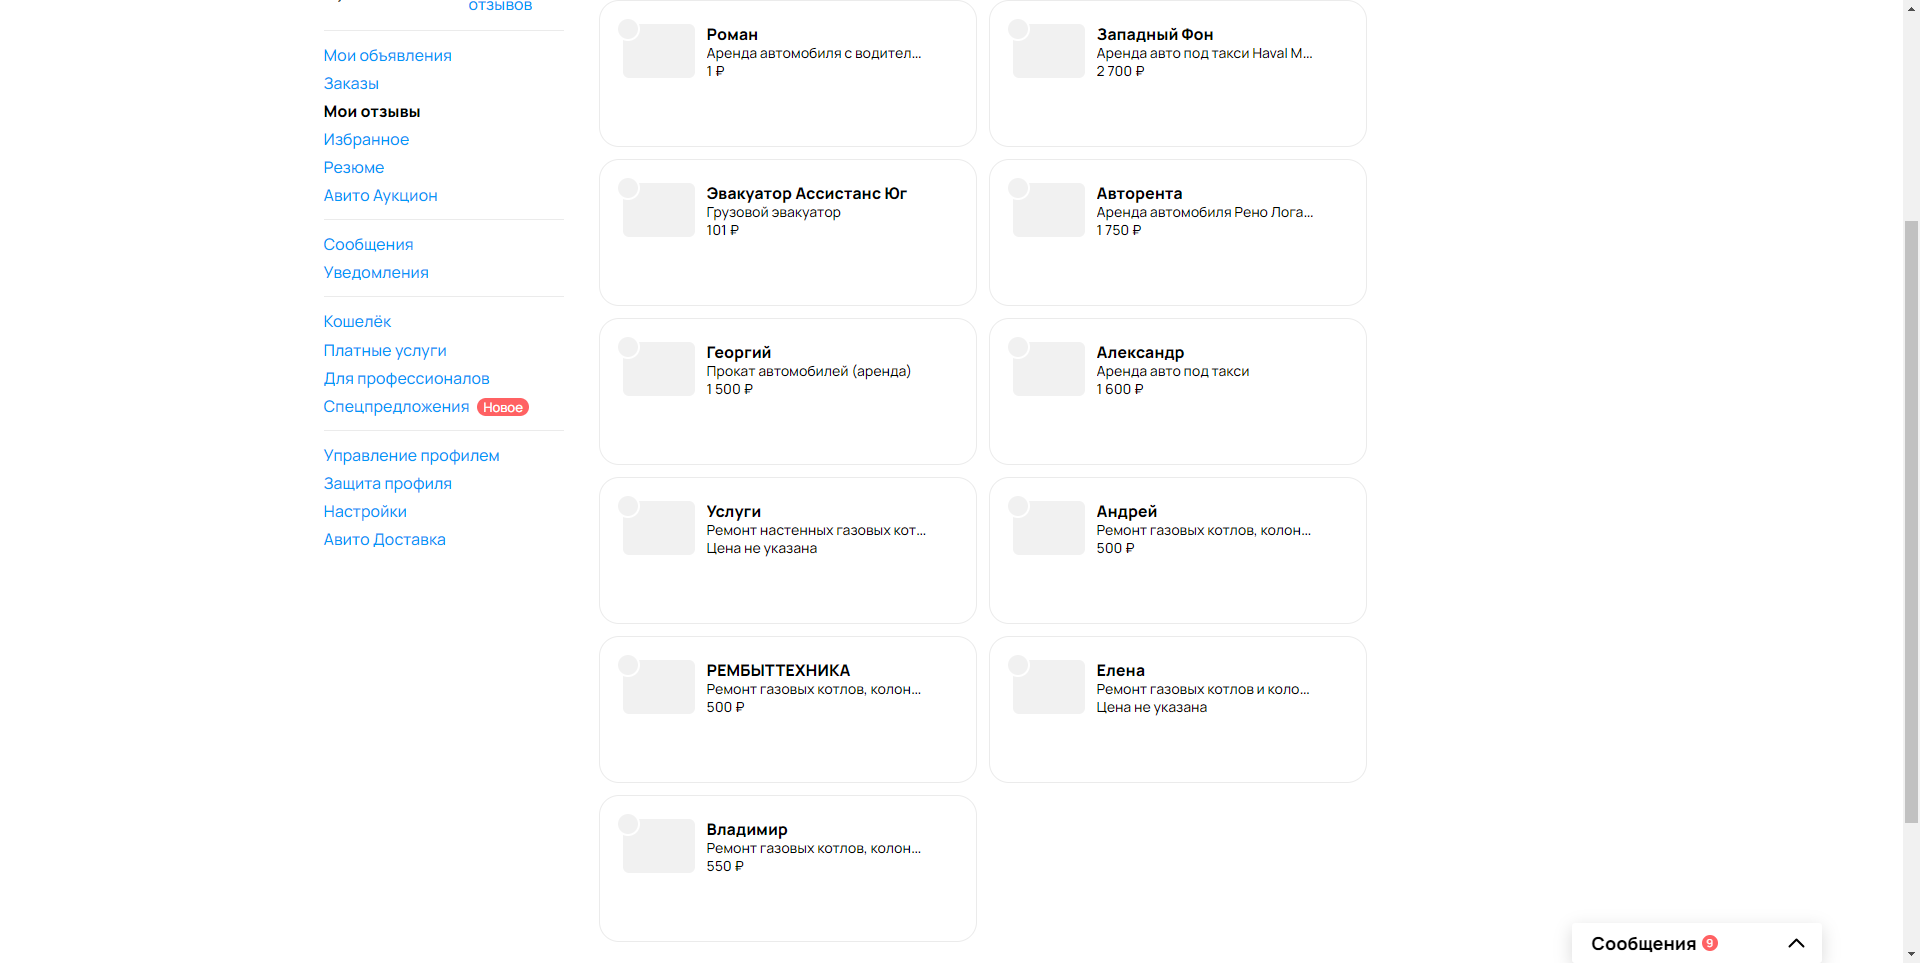Open thumbnail of Авторента listing
The height and width of the screenshot is (963, 1920).
point(1049,210)
